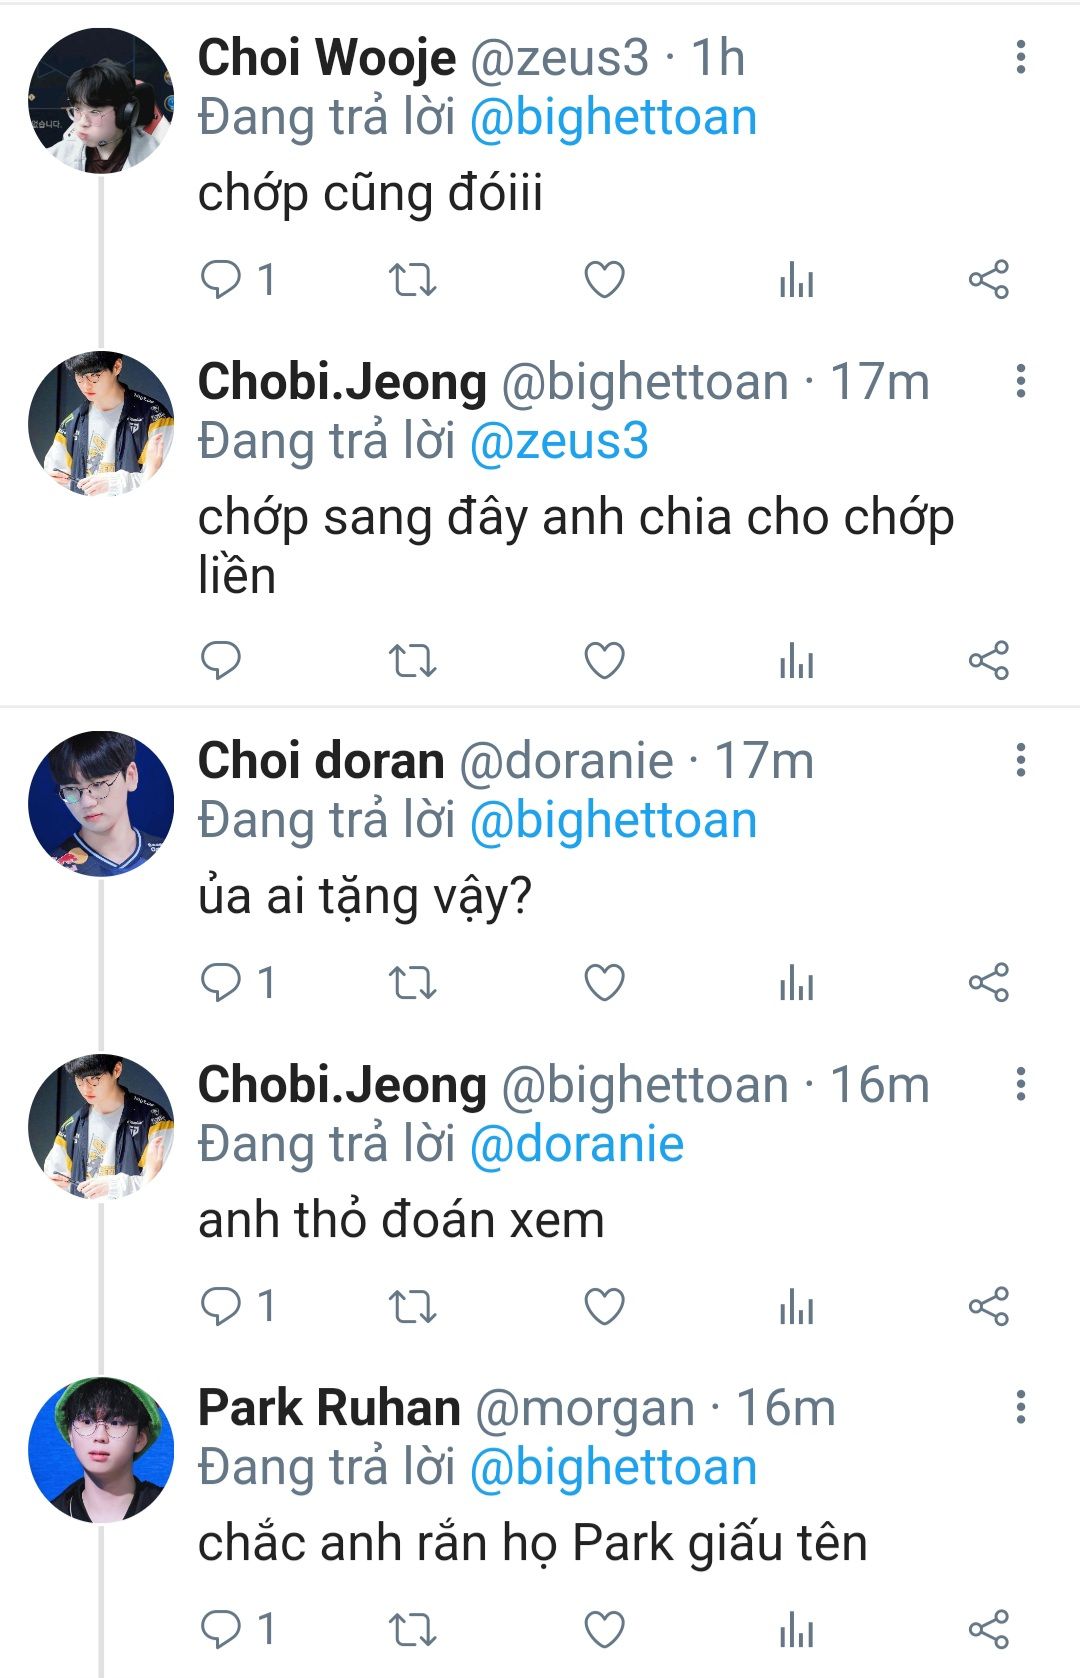1080x1678 pixels.
Task: Open the @zeus3 mention link
Action: point(559,441)
